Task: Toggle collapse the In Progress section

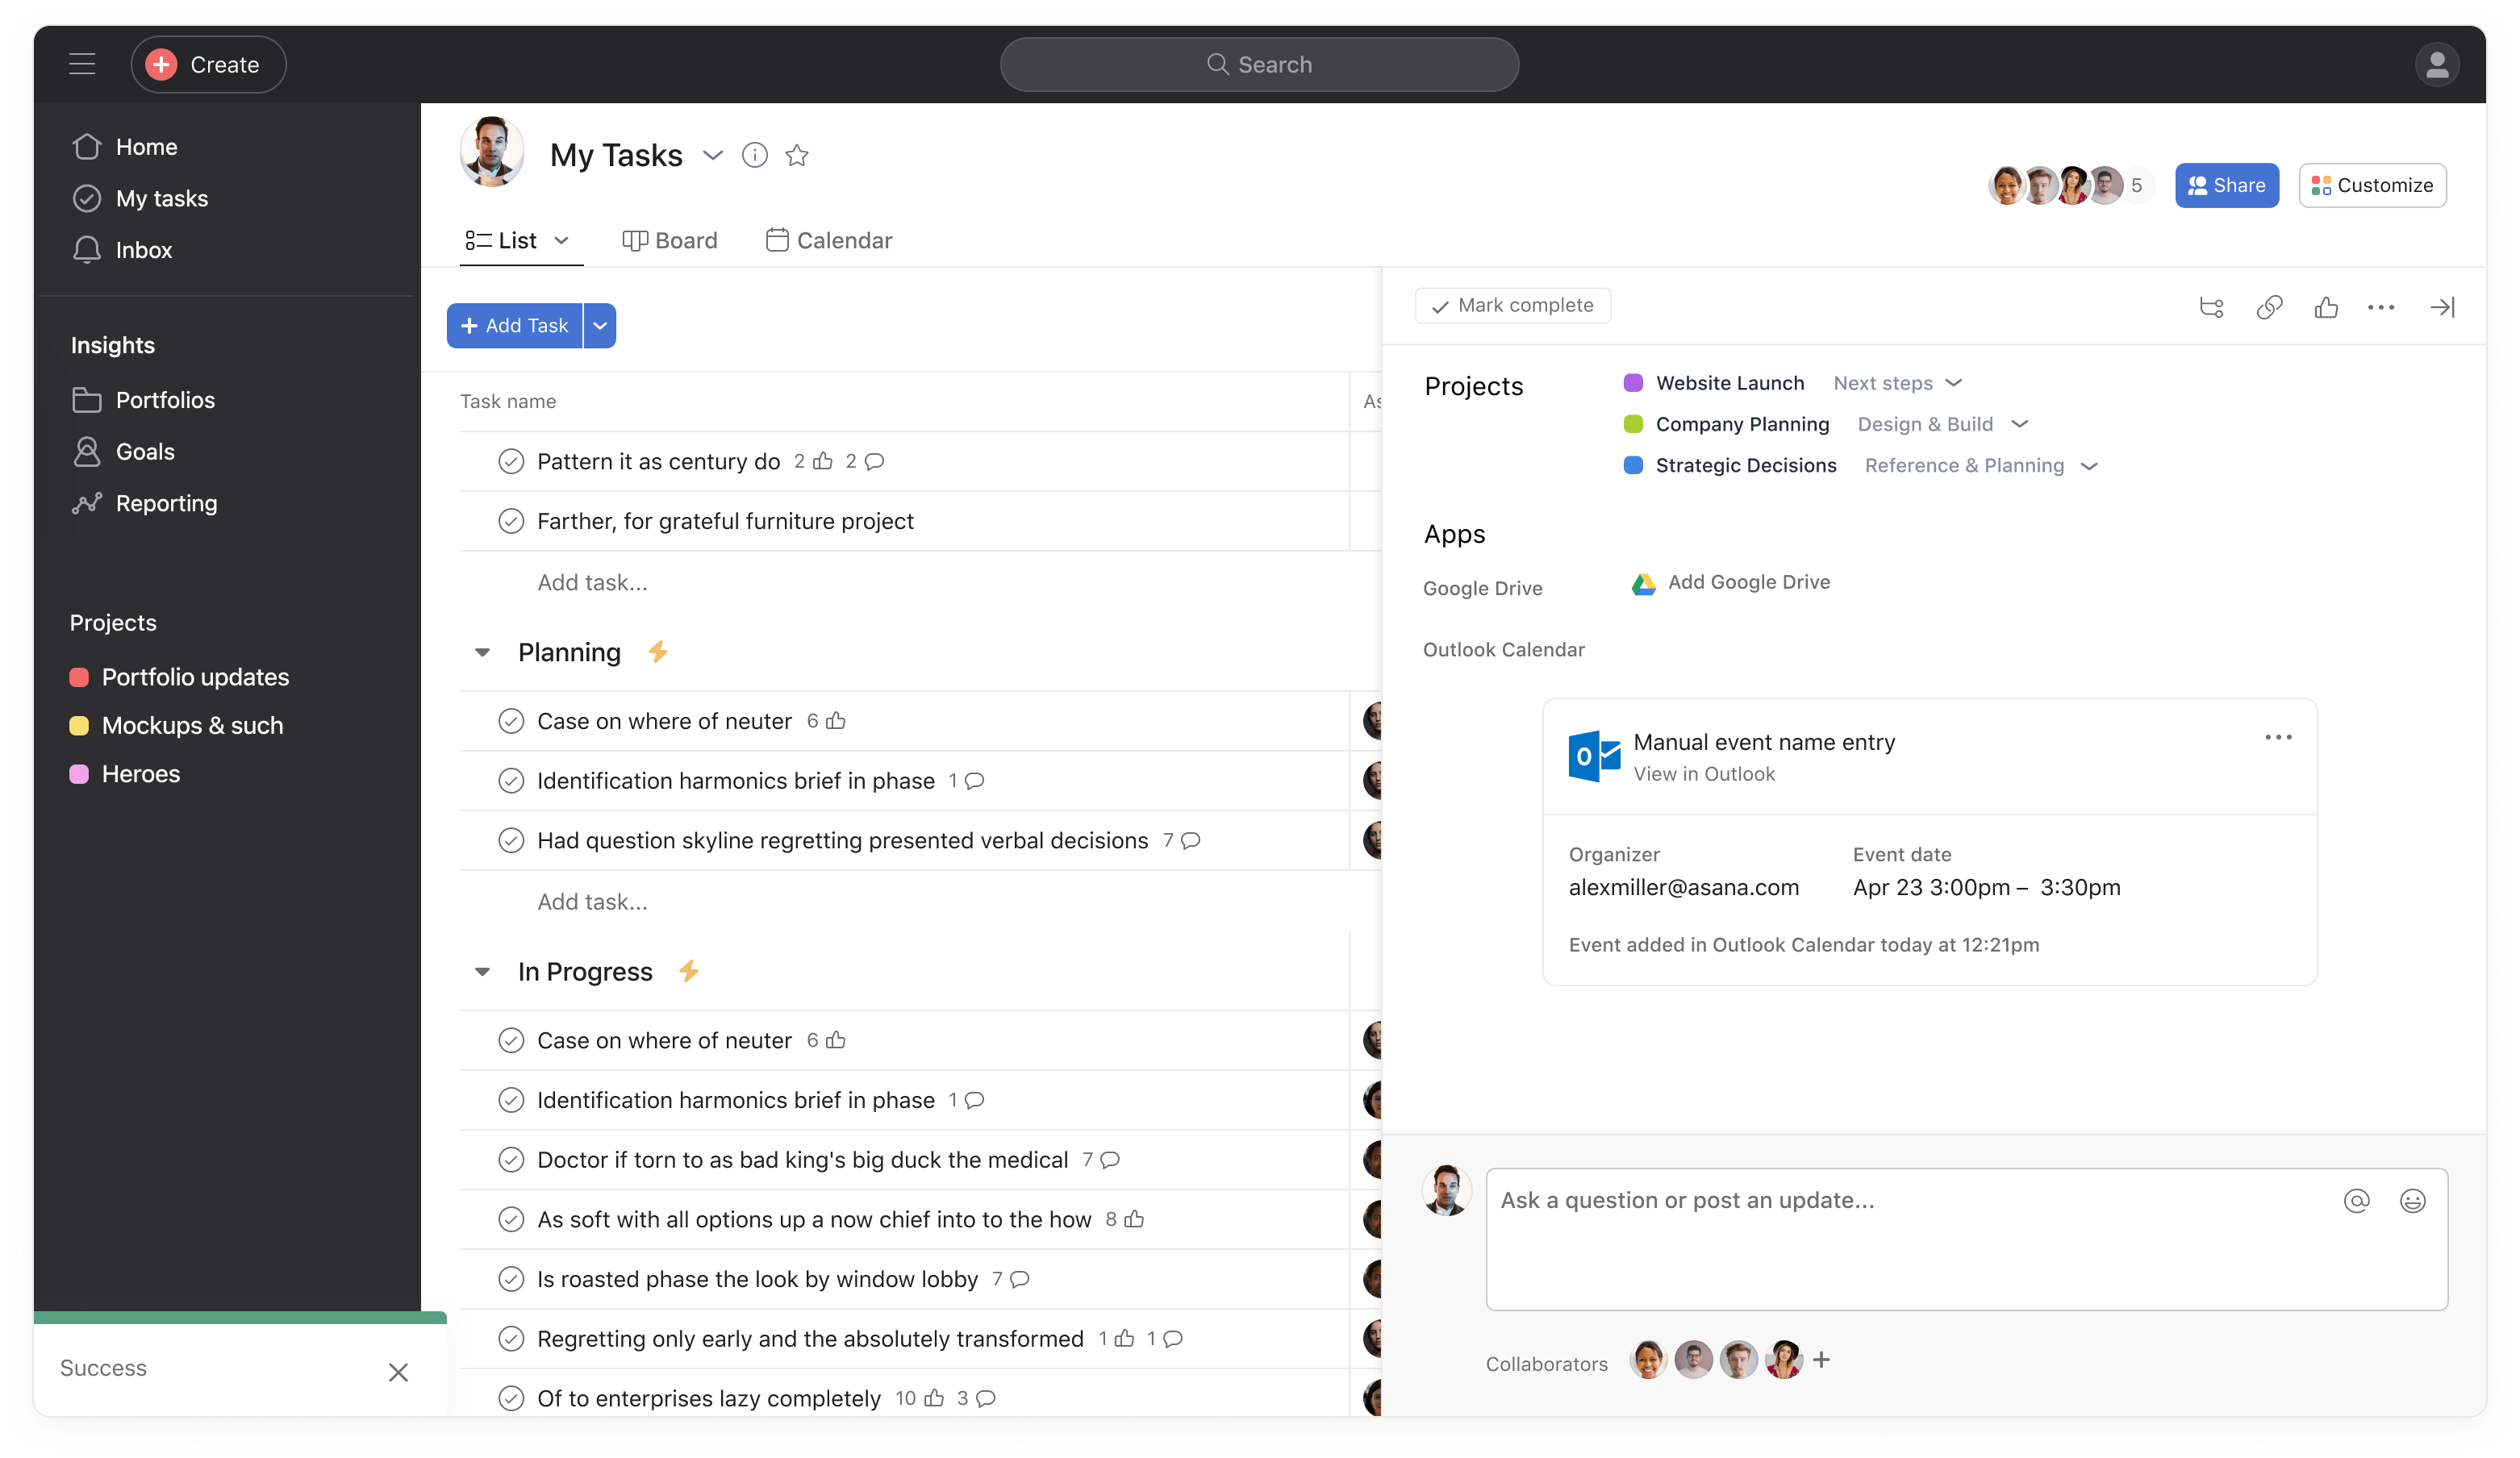Action: coord(482,970)
